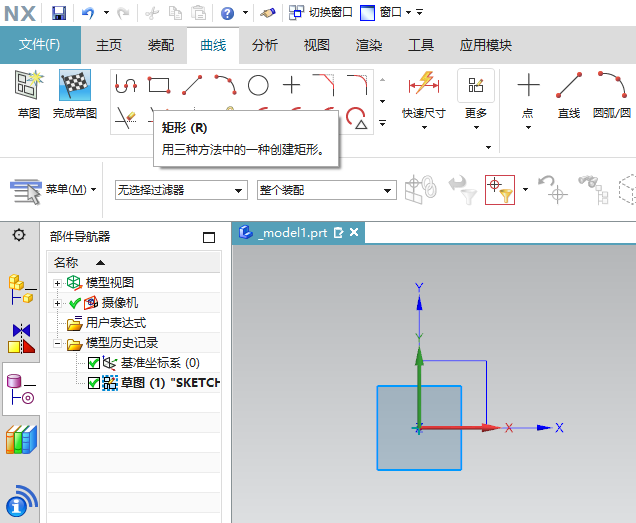
Task: Click the Save icon in quick access toolbar
Action: point(59,13)
